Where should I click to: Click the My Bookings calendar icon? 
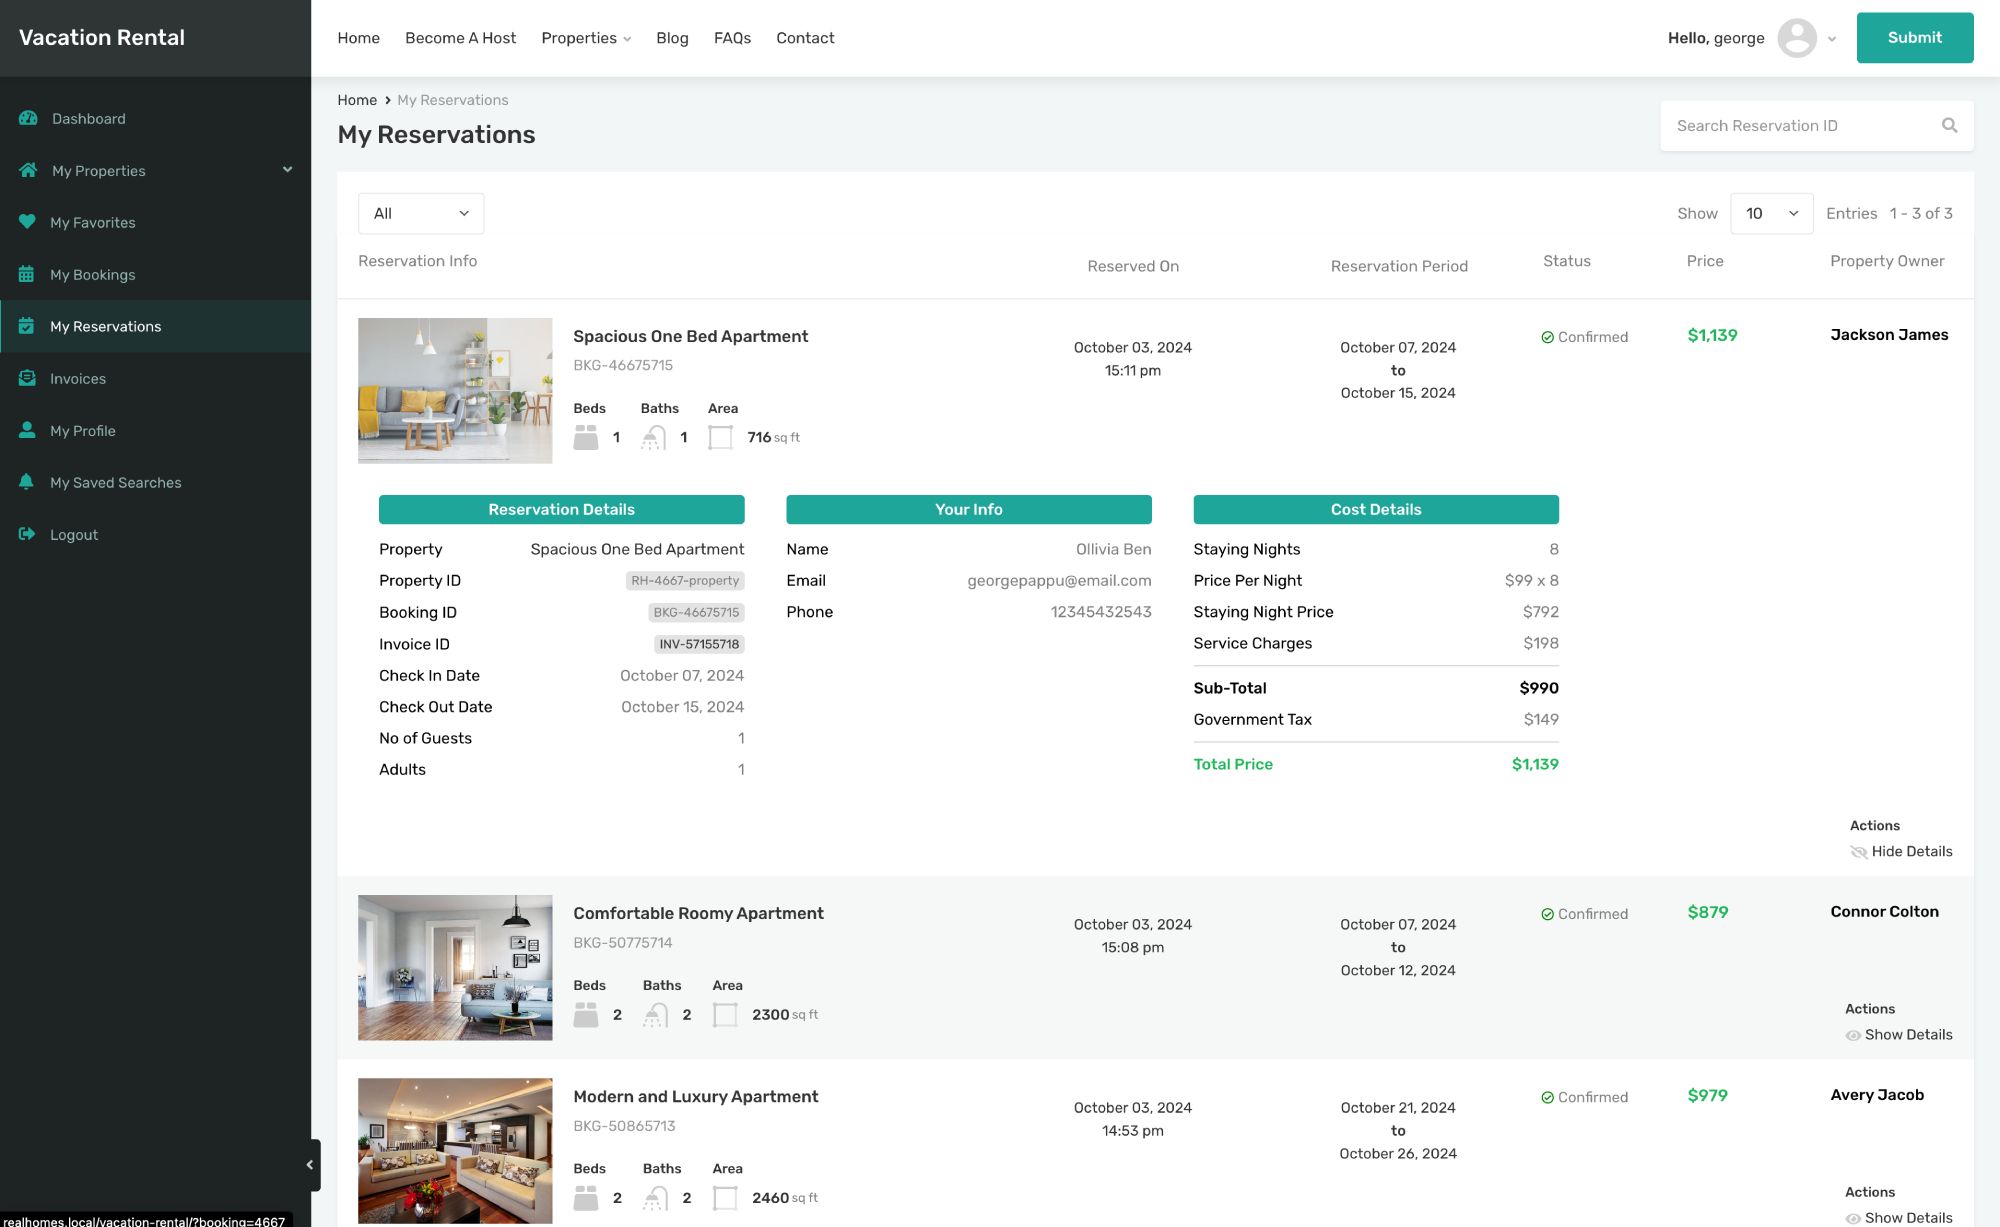27,274
